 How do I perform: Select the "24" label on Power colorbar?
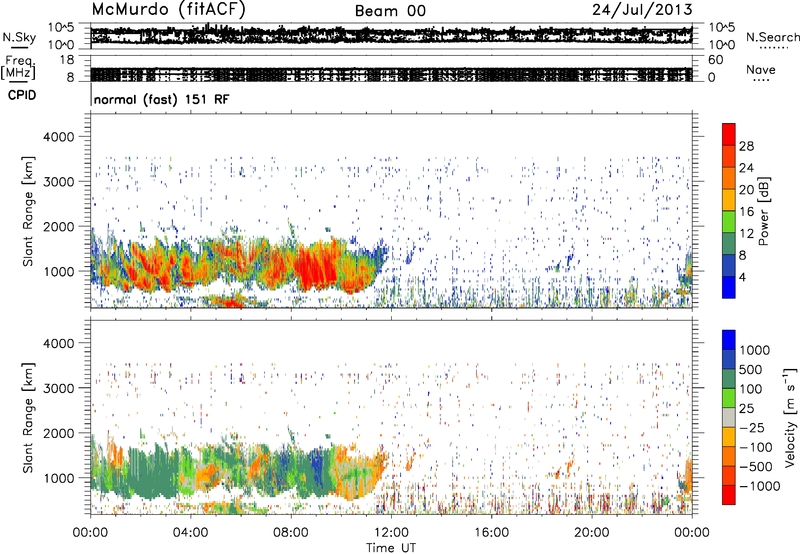[746, 168]
